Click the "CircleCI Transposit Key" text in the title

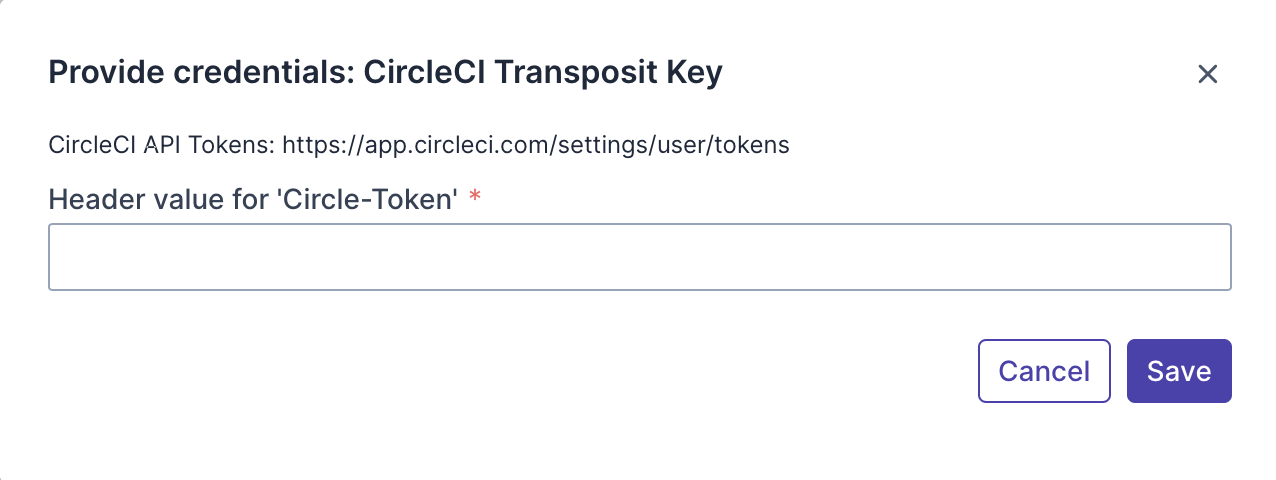point(542,73)
